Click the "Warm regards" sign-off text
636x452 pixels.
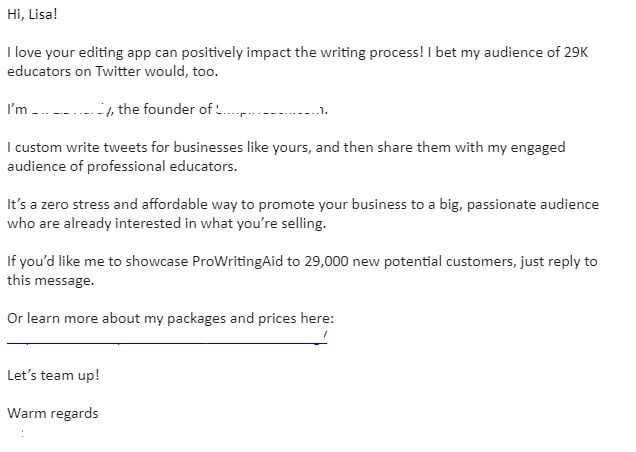(x=53, y=413)
